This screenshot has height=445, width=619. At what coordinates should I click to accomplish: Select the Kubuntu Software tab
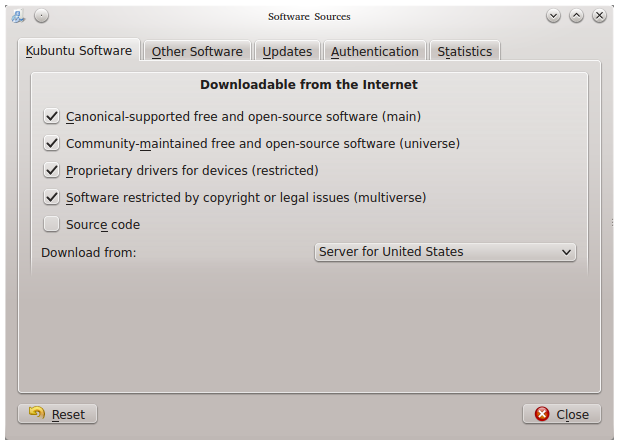pyautogui.click(x=79, y=51)
